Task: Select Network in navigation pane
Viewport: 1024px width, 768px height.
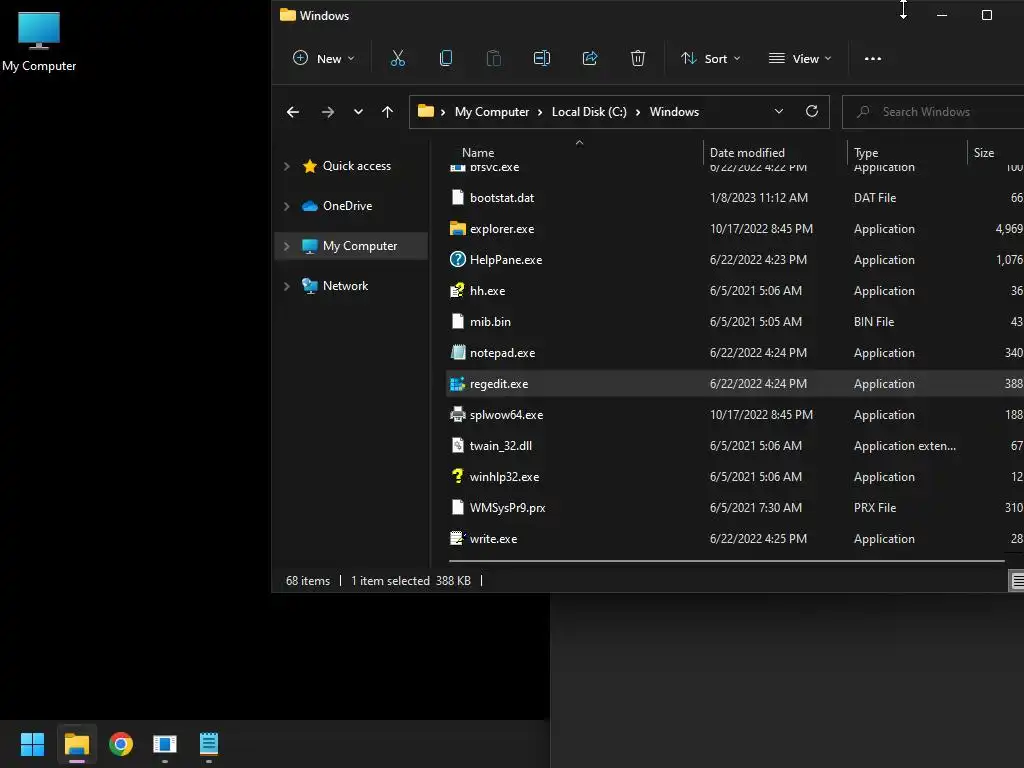Action: 345,286
